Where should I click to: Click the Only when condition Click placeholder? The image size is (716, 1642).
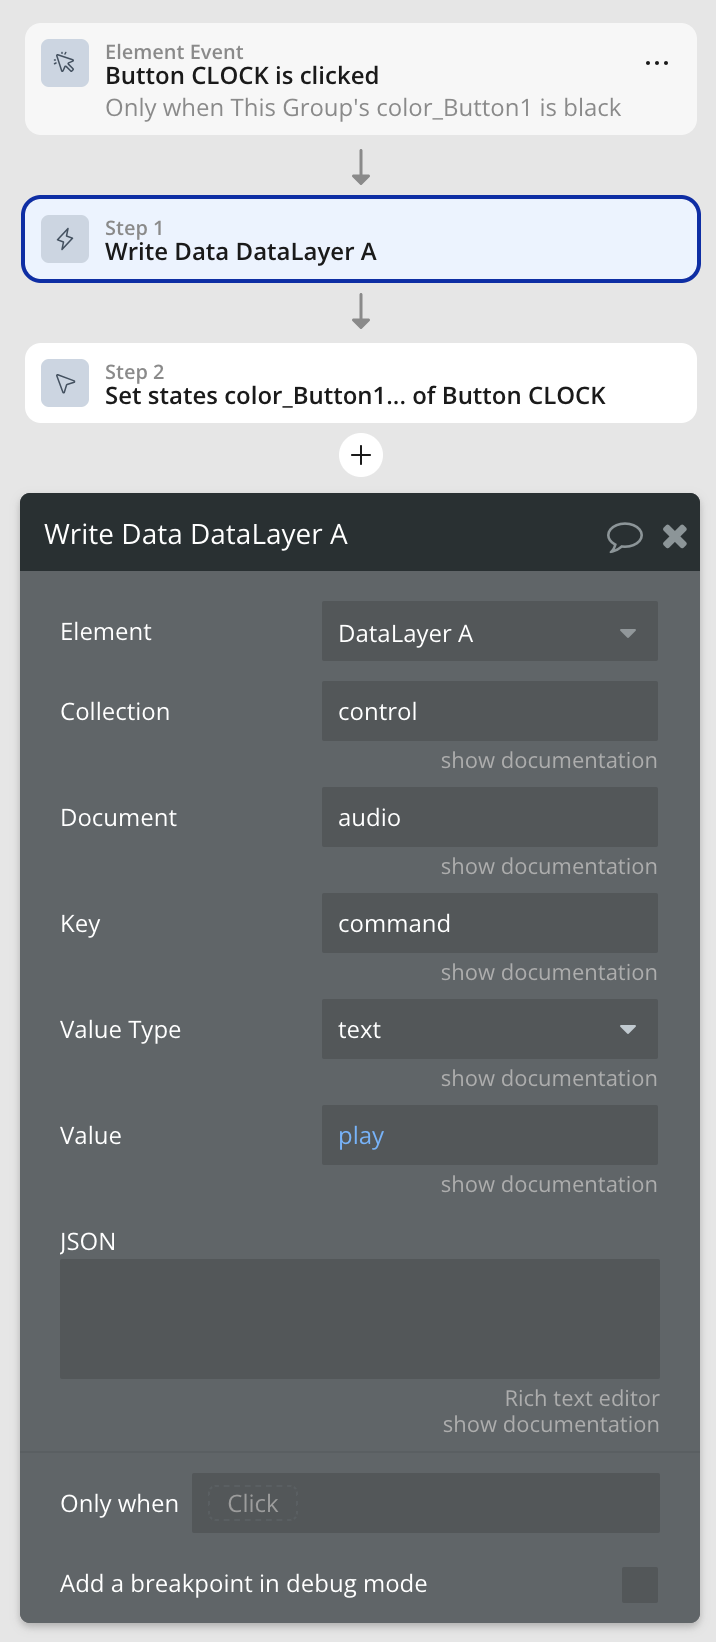click(x=253, y=1503)
